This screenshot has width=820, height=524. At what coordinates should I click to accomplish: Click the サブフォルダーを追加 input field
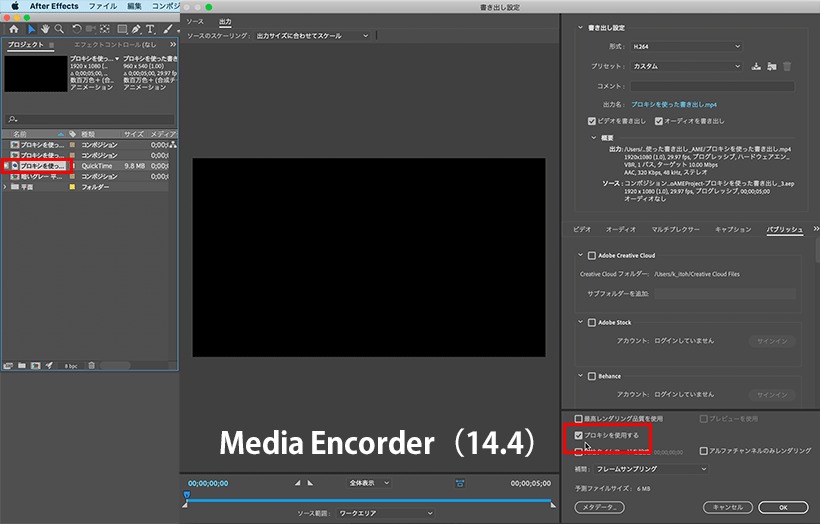tap(725, 293)
